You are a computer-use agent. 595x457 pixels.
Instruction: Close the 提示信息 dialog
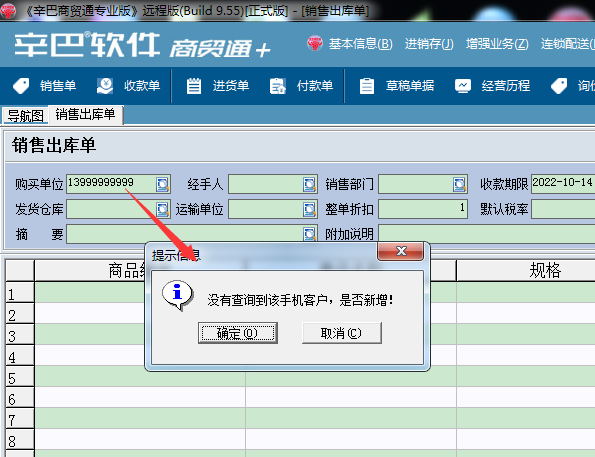tap(401, 251)
